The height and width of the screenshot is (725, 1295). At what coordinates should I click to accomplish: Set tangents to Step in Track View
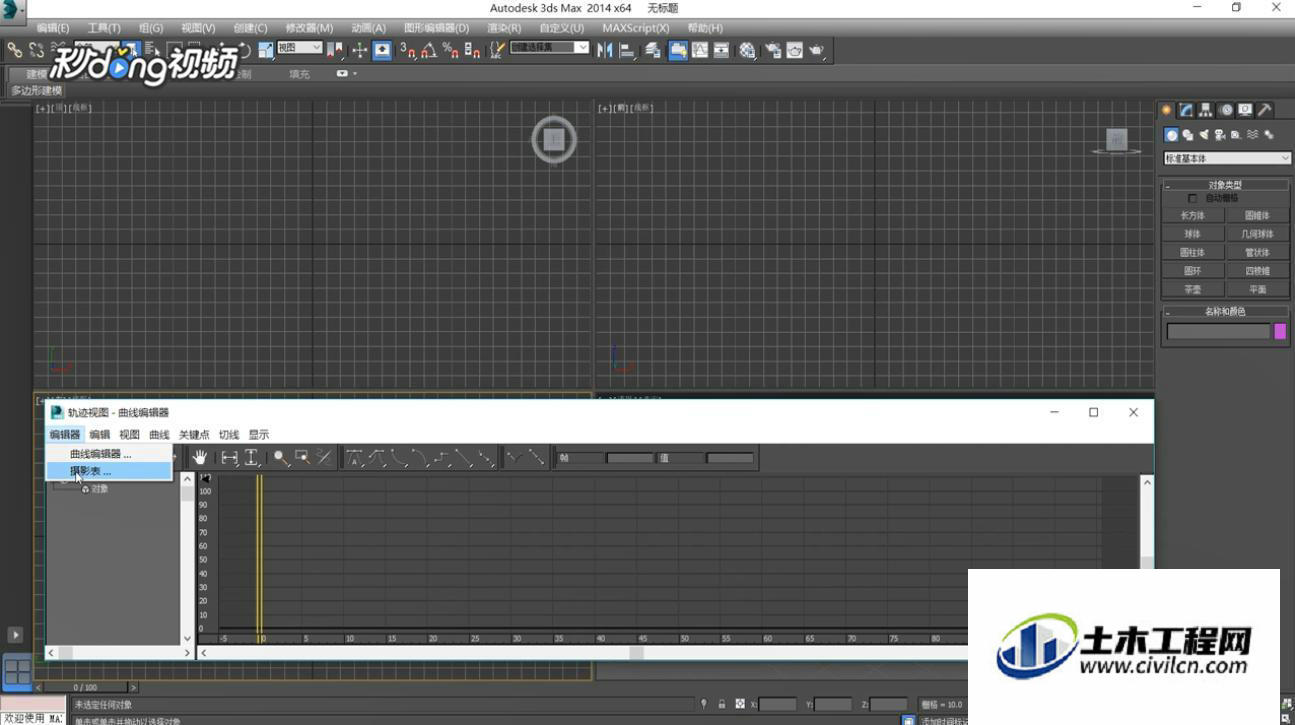click(443, 458)
